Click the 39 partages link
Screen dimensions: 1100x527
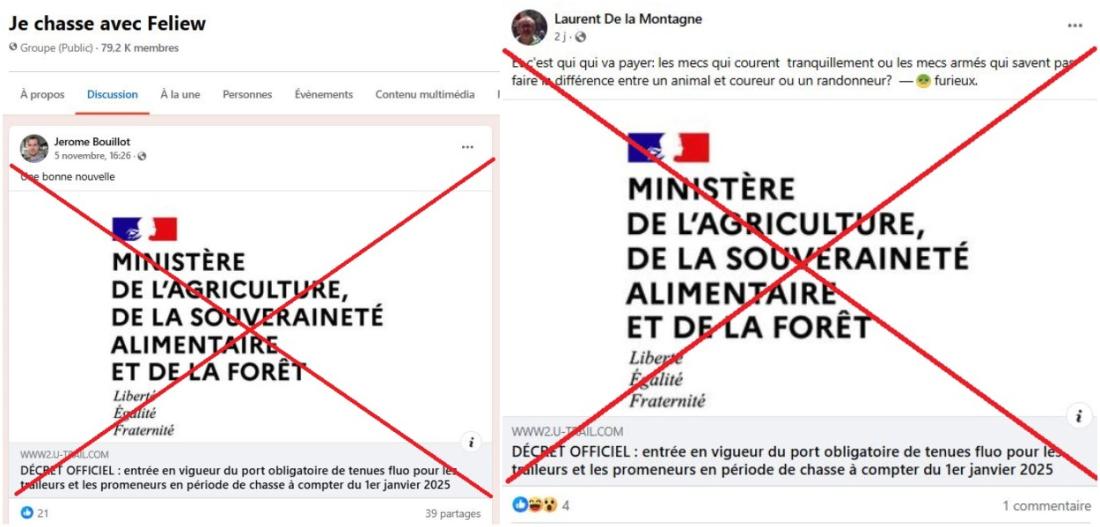[453, 514]
